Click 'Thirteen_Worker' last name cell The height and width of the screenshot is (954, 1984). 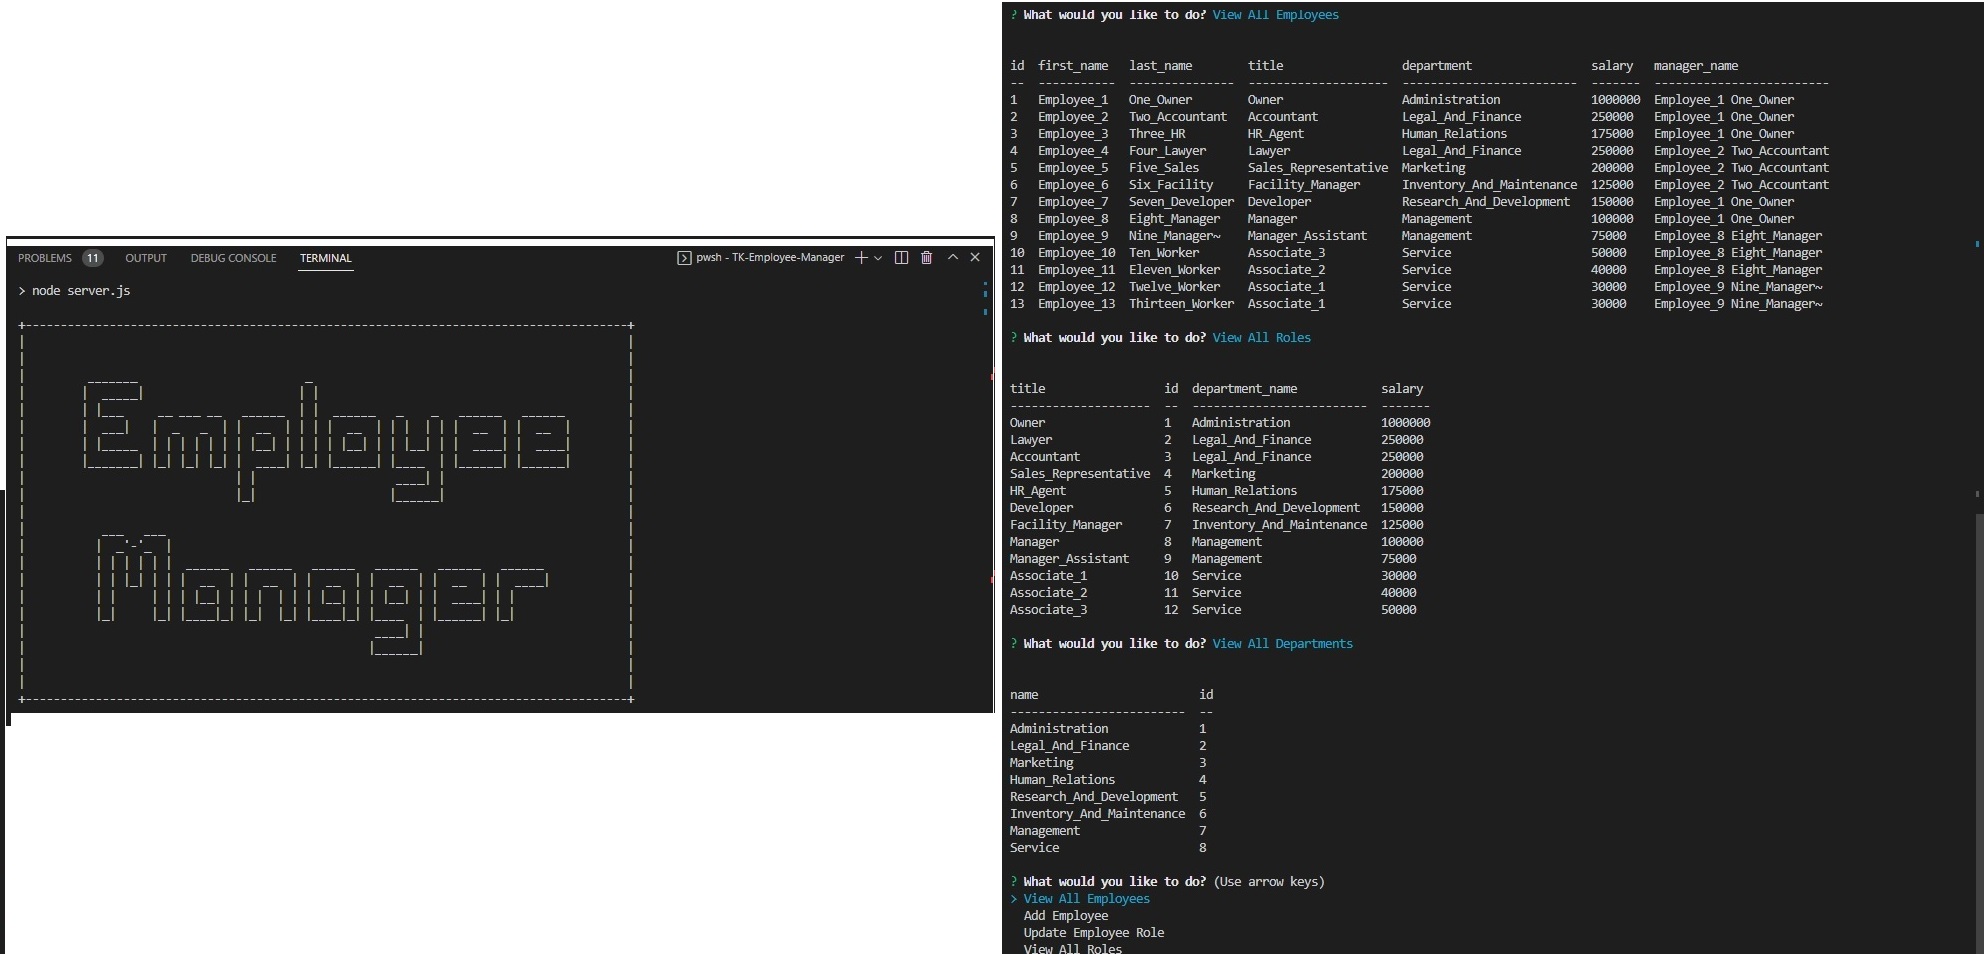tap(1181, 304)
